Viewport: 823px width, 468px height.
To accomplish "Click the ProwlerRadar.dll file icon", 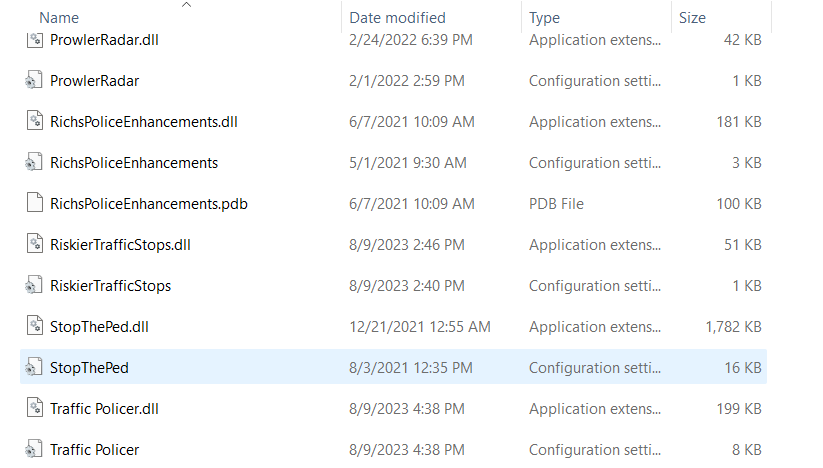I will pyautogui.click(x=34, y=40).
